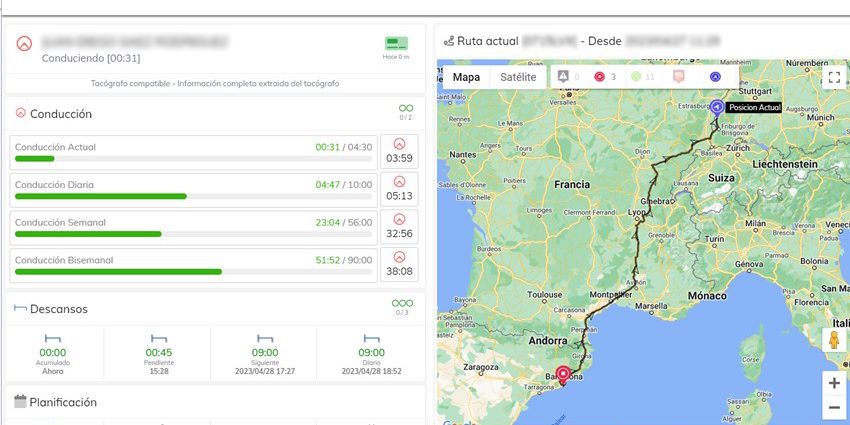This screenshot has width=850, height=425.
Task: Click the green tachograph card icon
Action: (x=396, y=44)
